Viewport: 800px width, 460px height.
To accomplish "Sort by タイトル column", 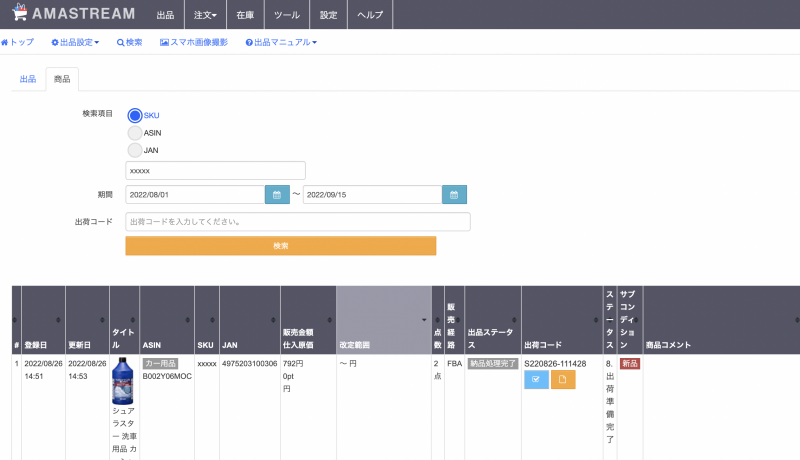I will 124,320.
